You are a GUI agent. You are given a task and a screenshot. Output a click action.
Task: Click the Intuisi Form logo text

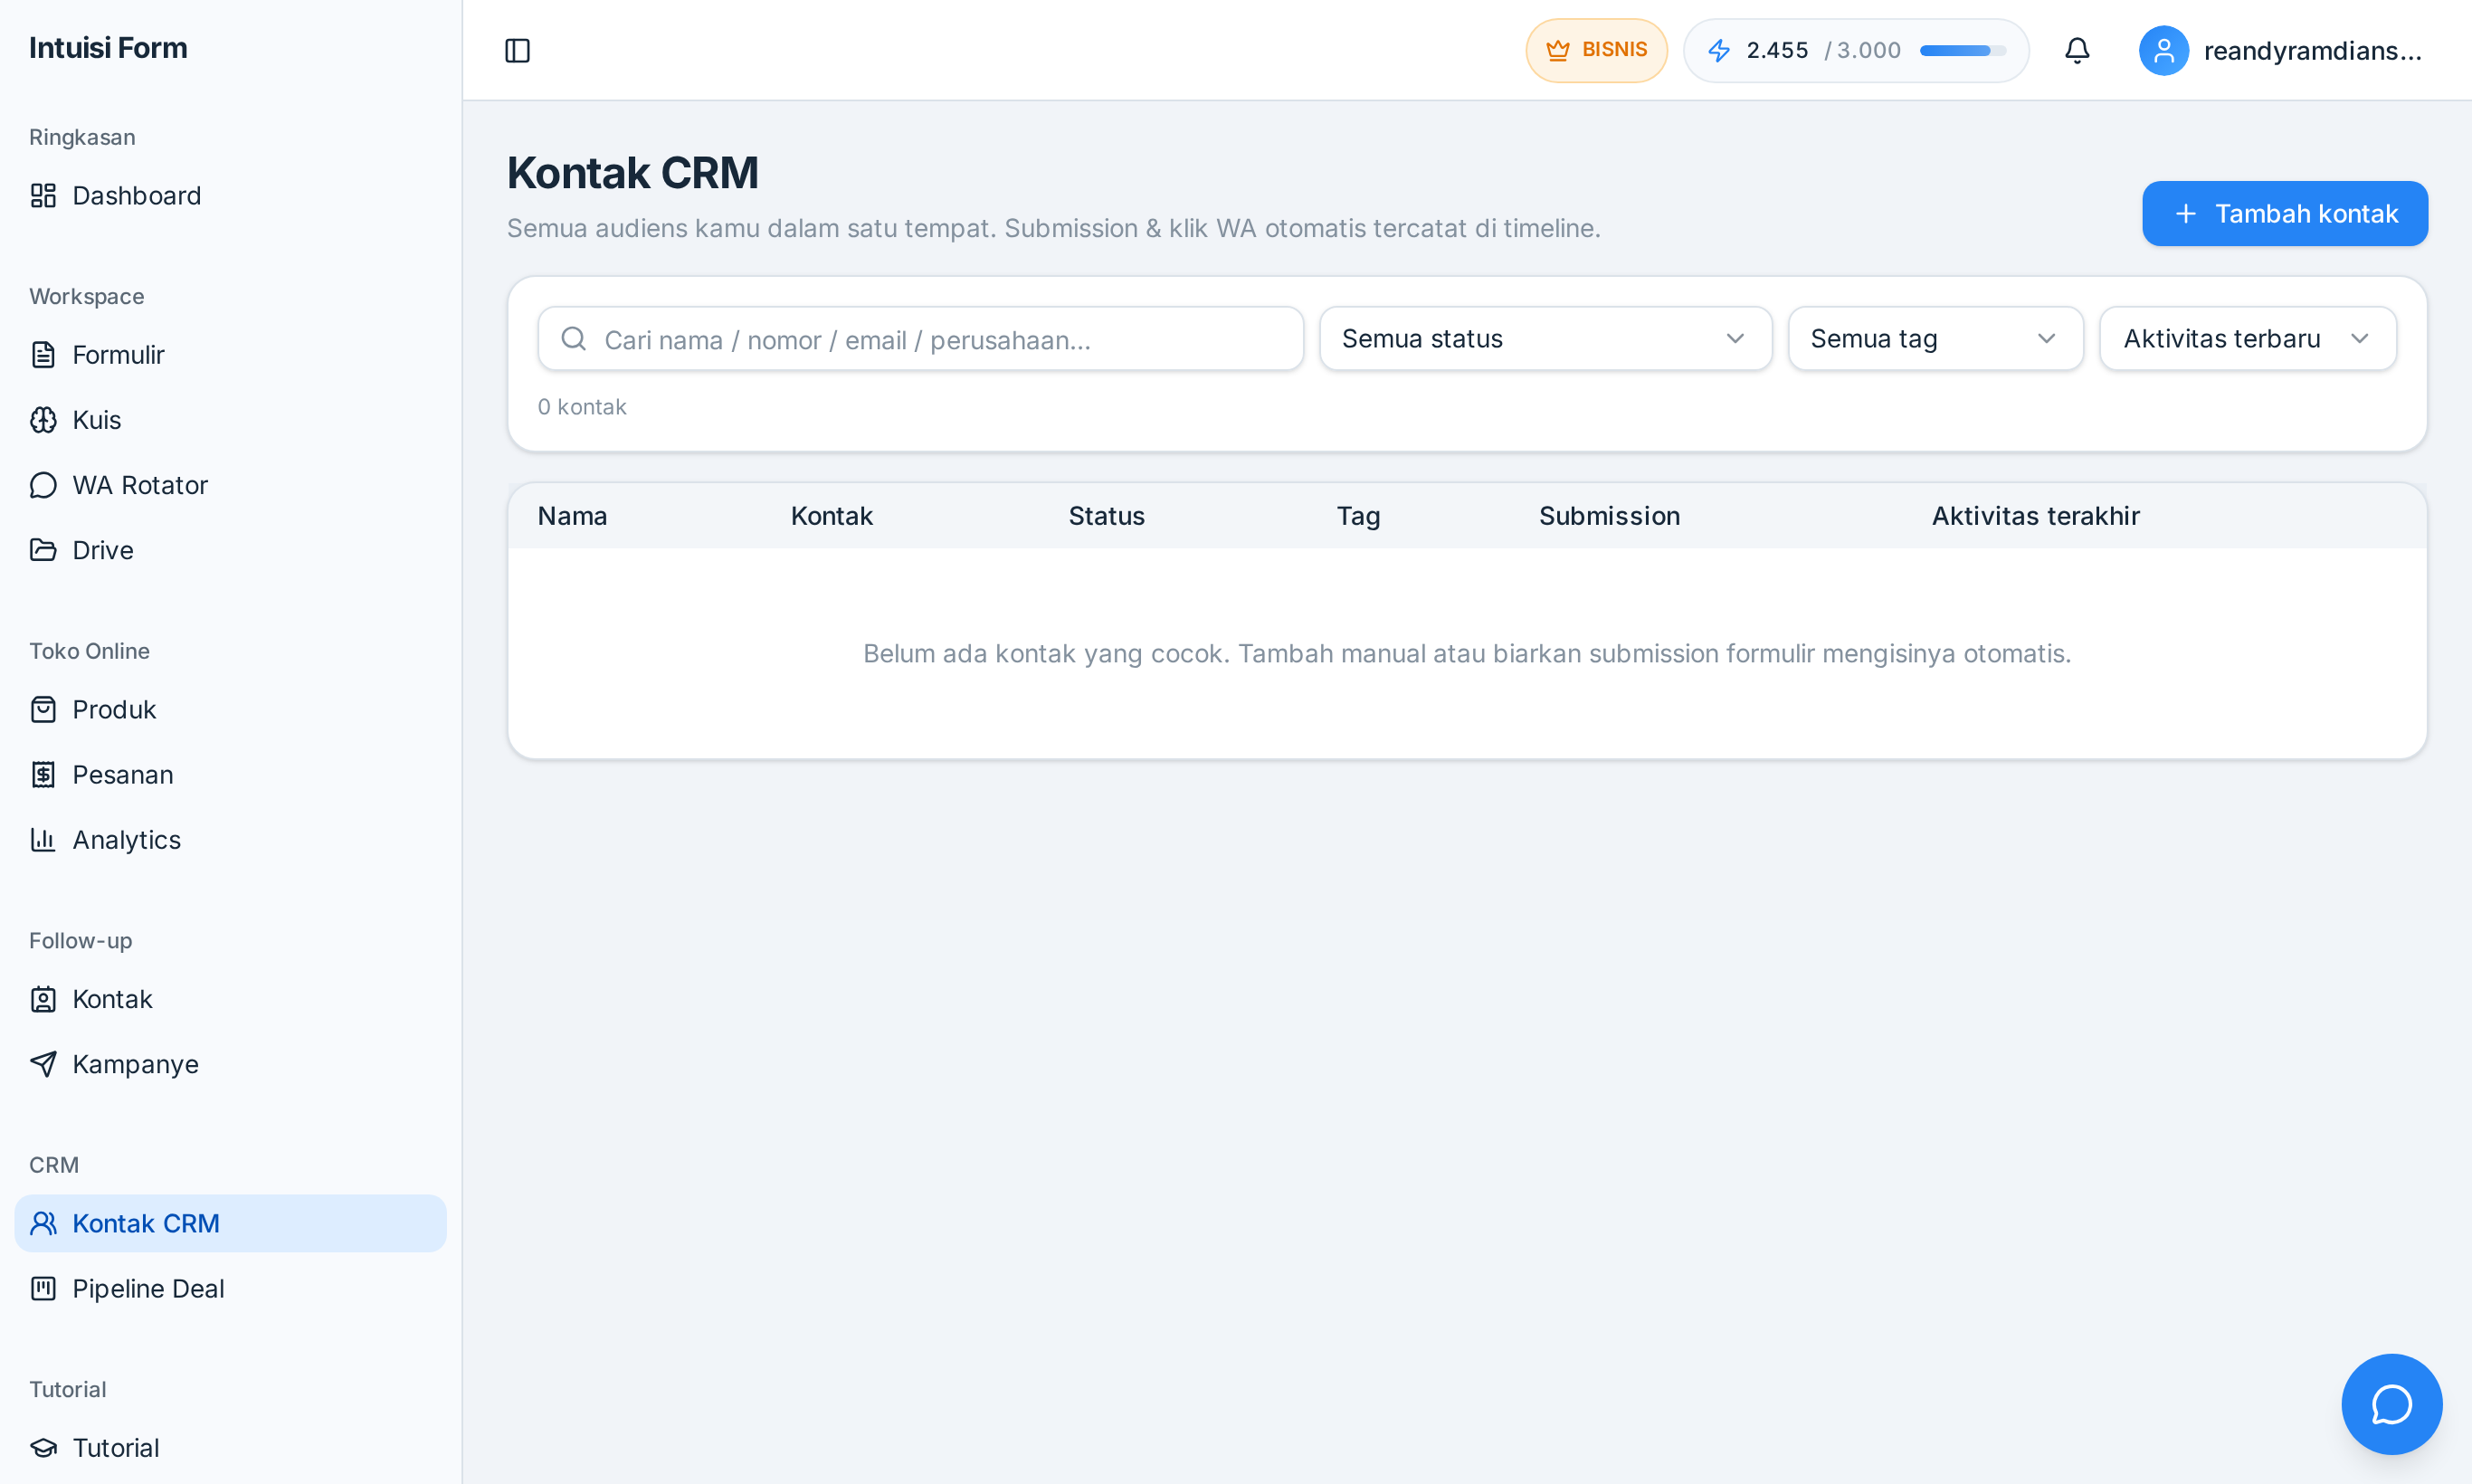click(108, 47)
